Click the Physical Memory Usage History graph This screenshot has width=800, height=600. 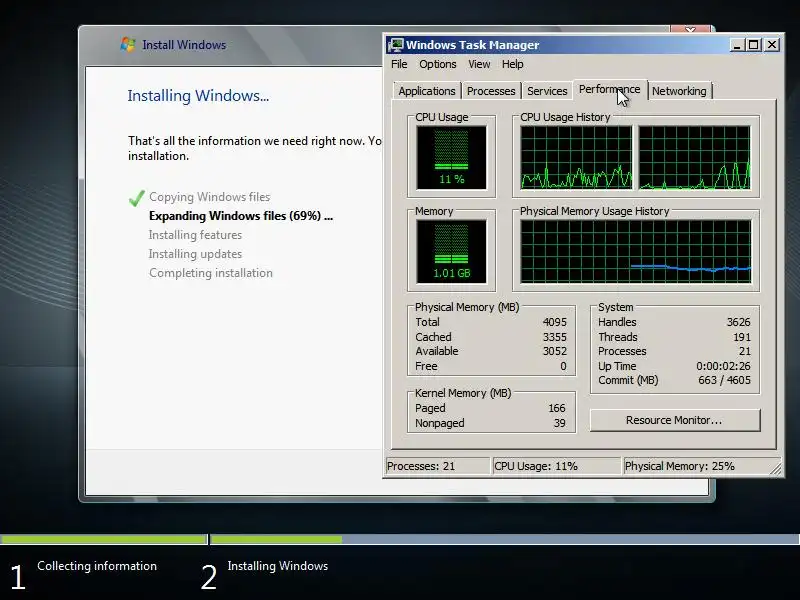(x=636, y=252)
